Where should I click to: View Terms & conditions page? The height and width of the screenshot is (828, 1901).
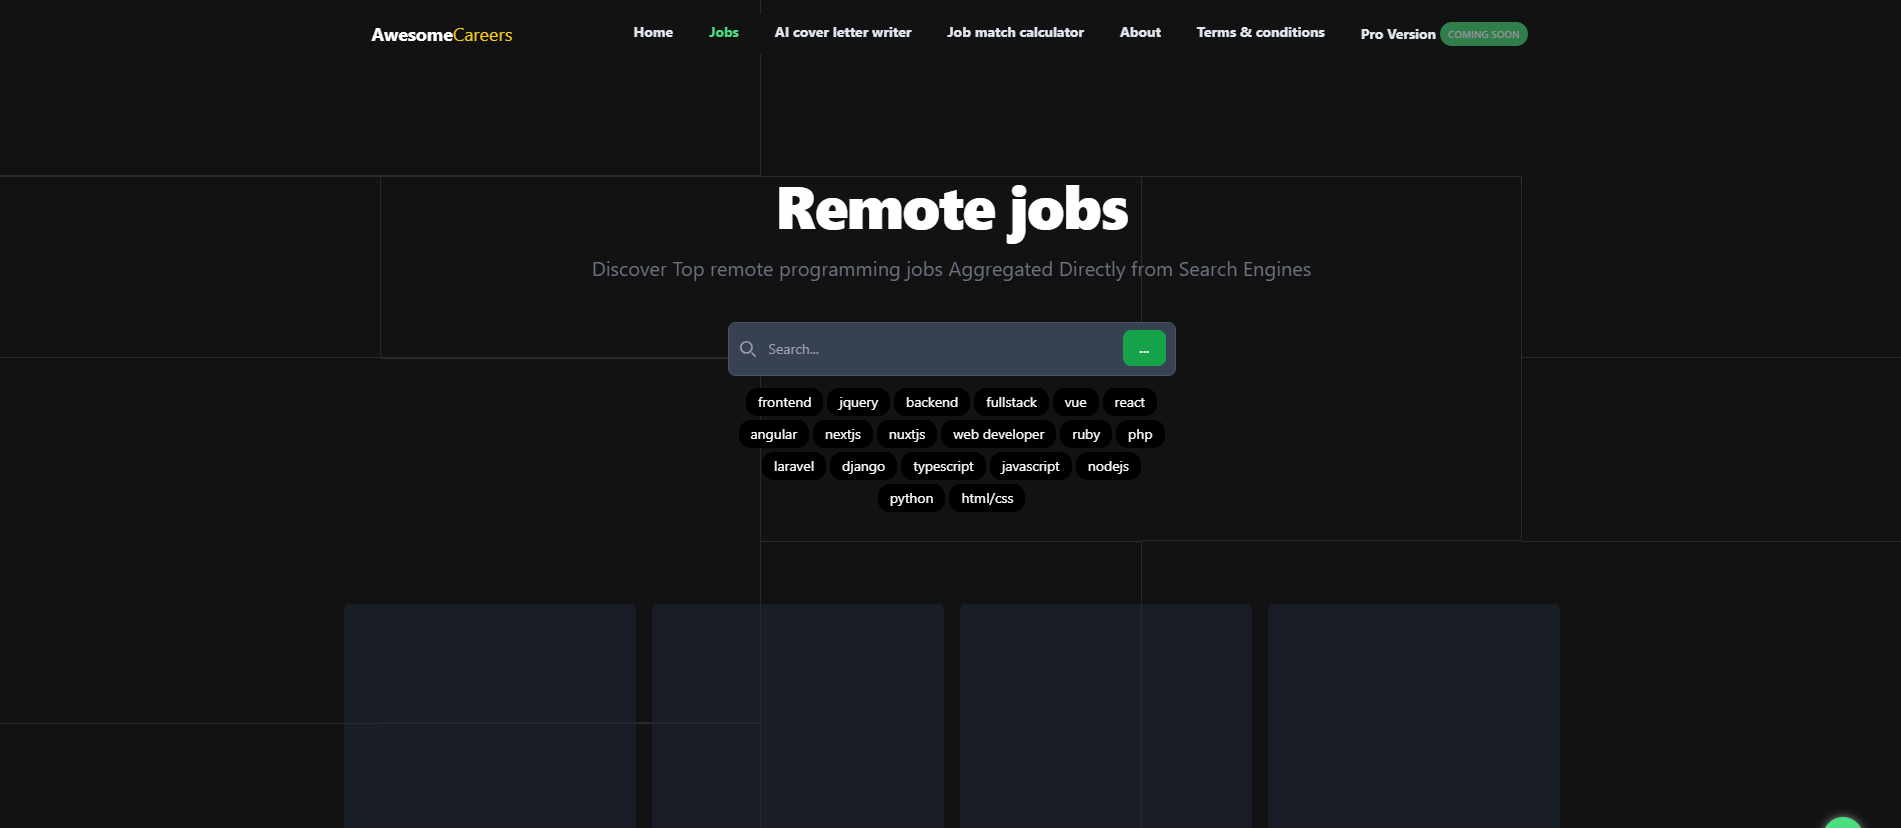click(1260, 33)
